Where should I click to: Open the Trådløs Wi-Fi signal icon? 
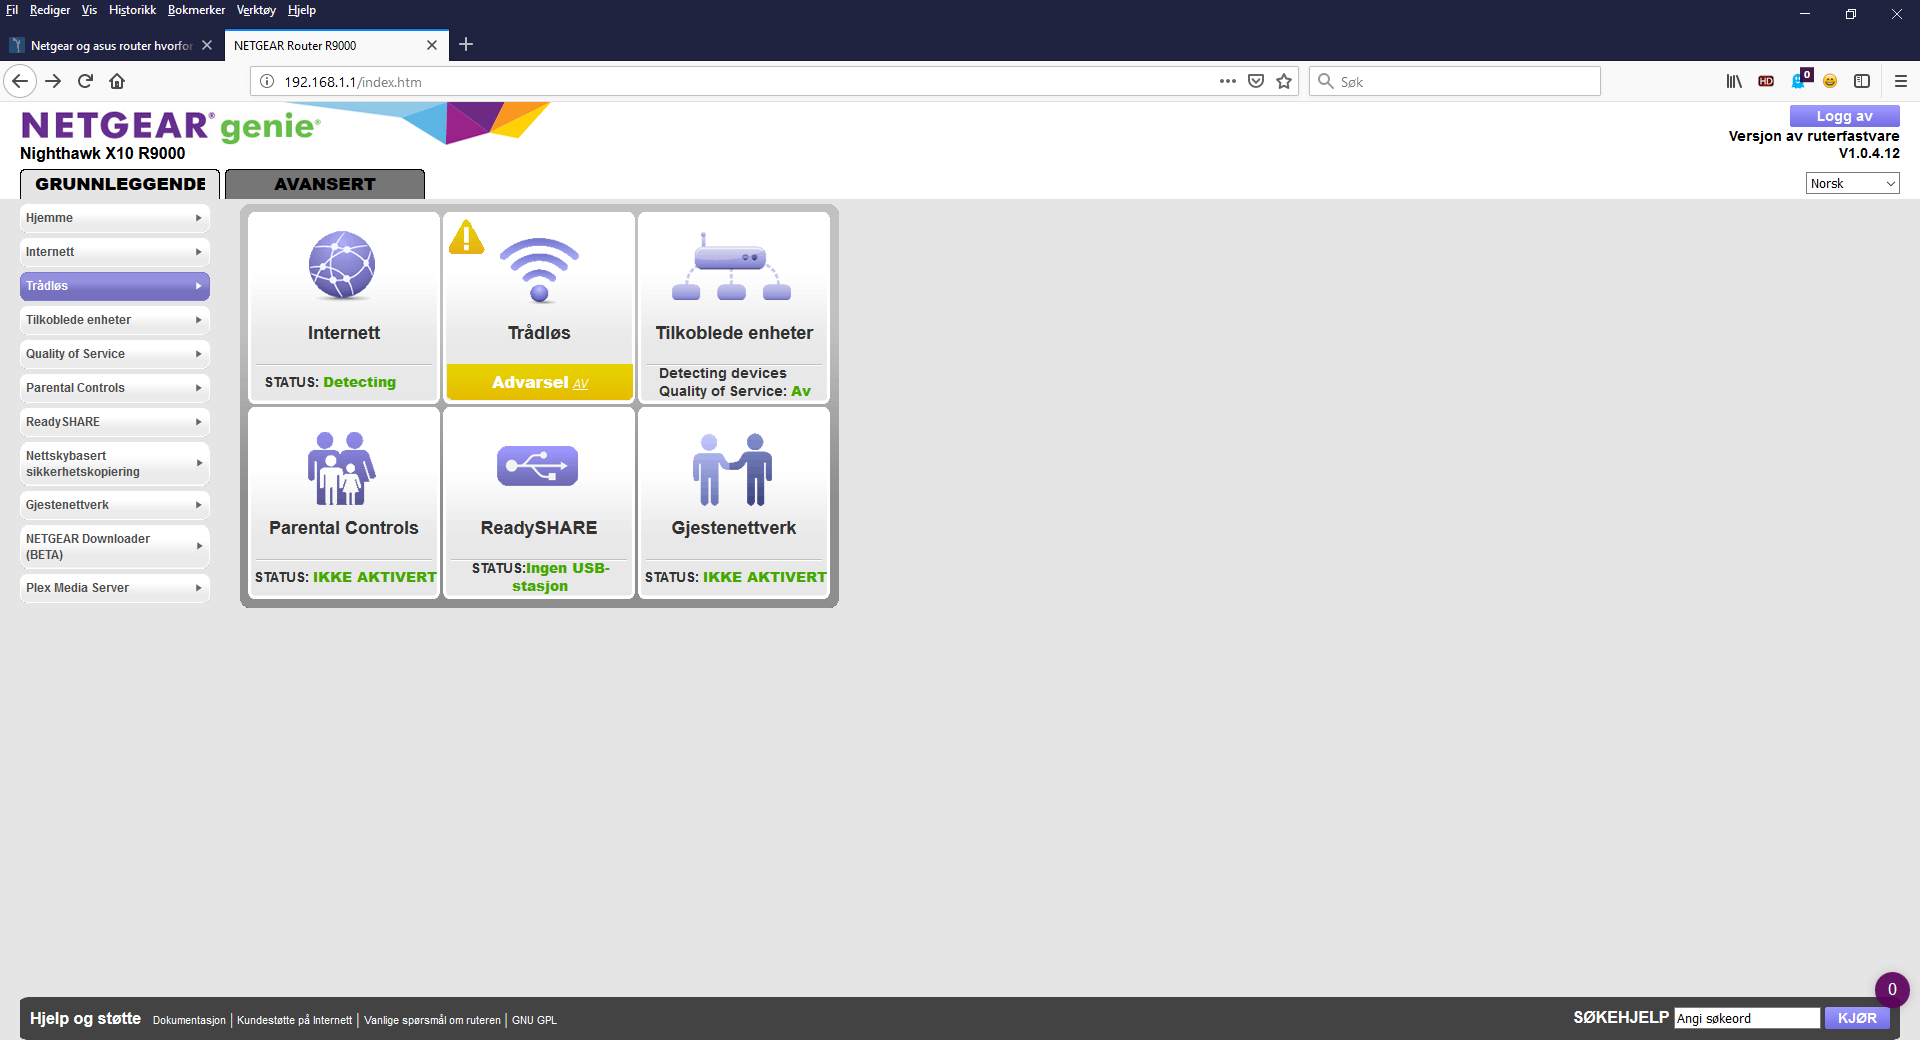pyautogui.click(x=539, y=270)
